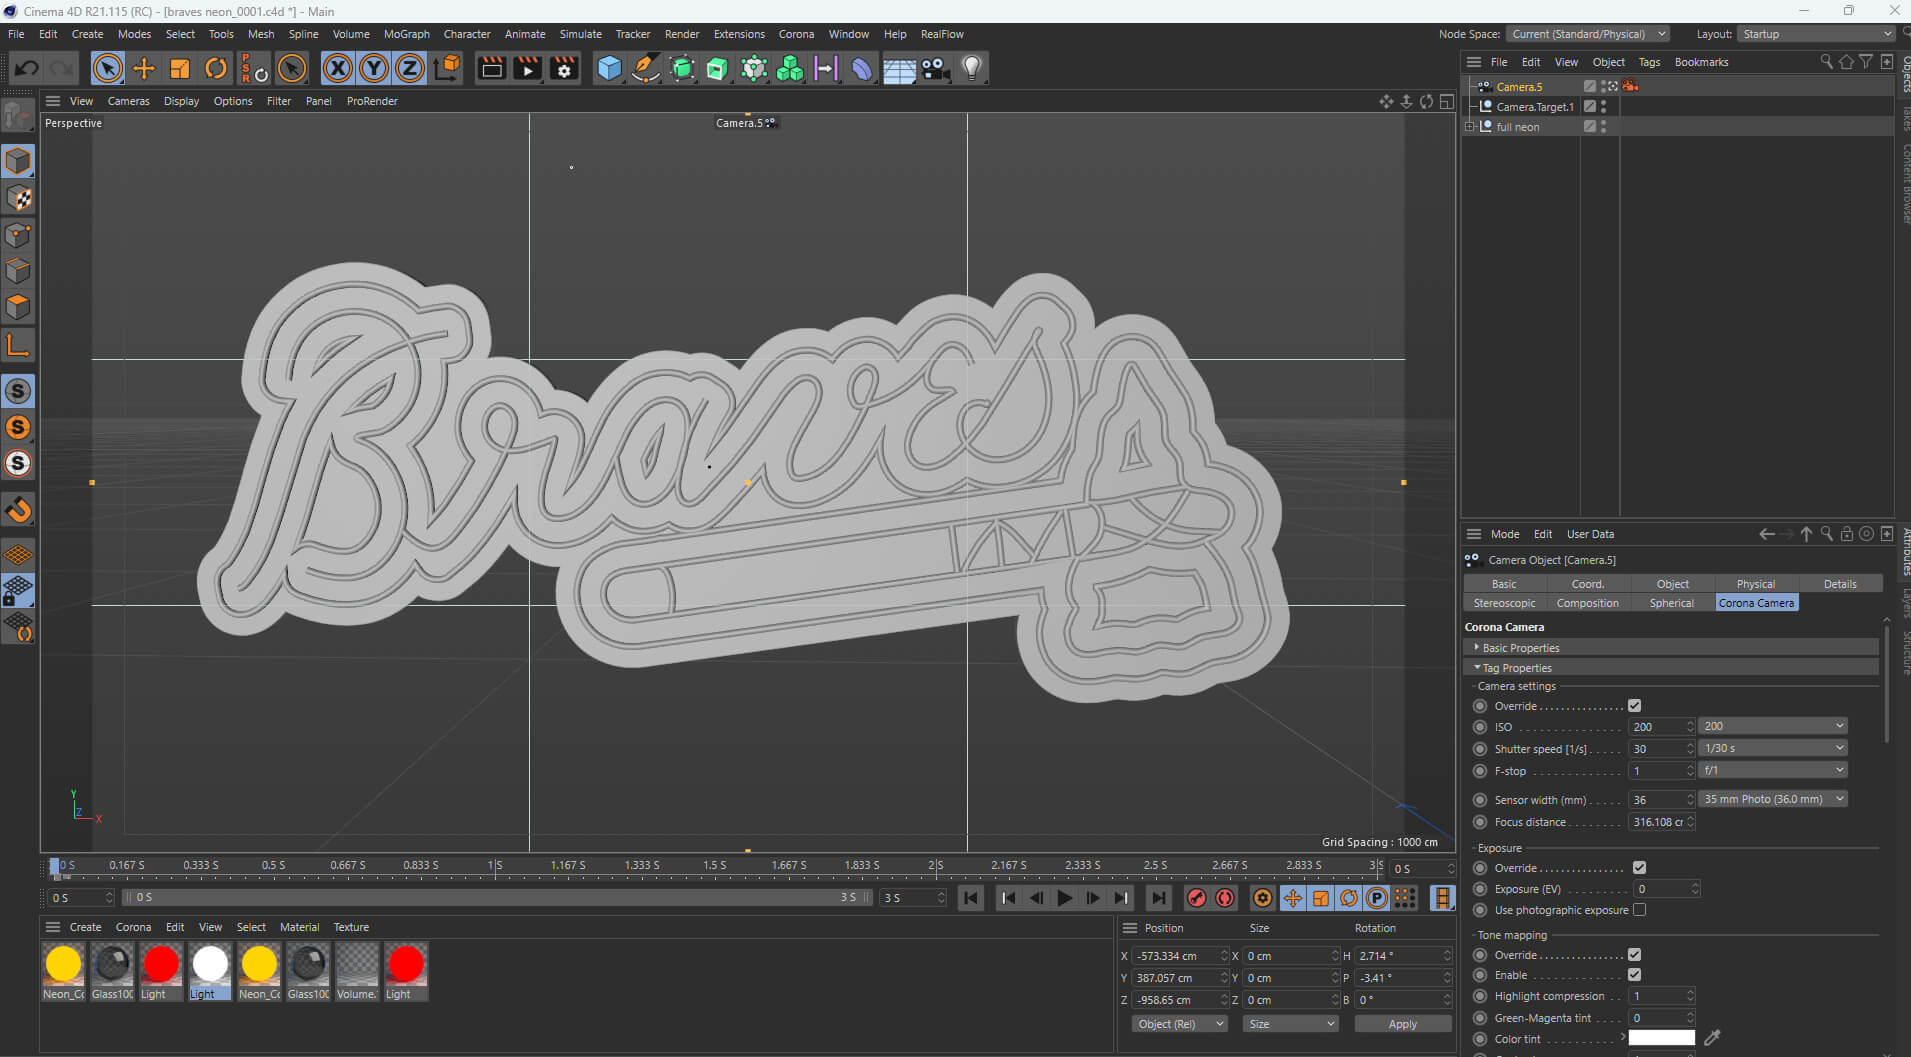Open Shutter speed 1/30 s dropdown
The height and width of the screenshot is (1057, 1911).
coord(1773,748)
